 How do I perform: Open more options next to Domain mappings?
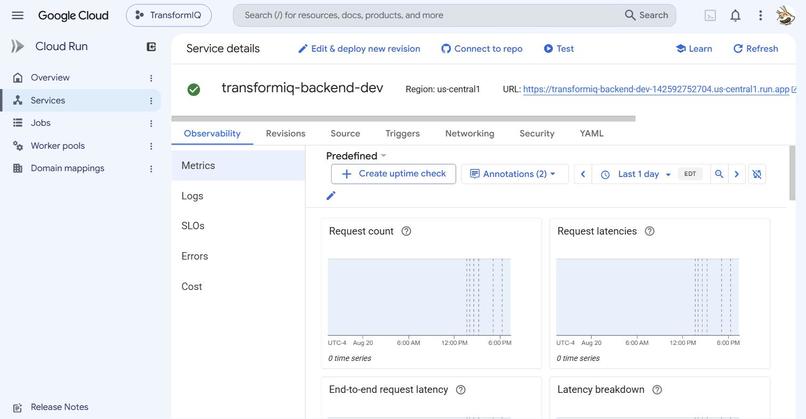151,169
